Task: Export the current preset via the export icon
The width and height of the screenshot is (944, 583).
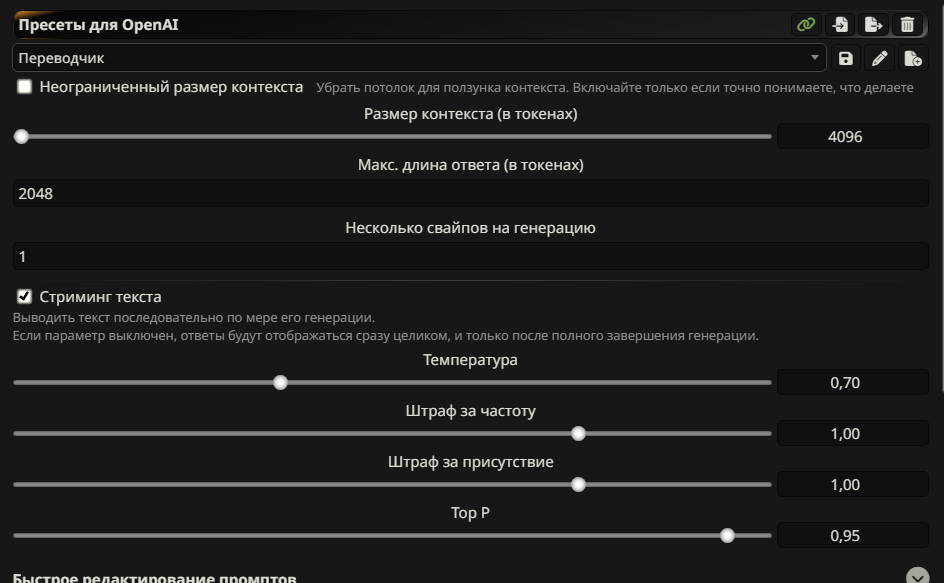Action: tap(873, 25)
